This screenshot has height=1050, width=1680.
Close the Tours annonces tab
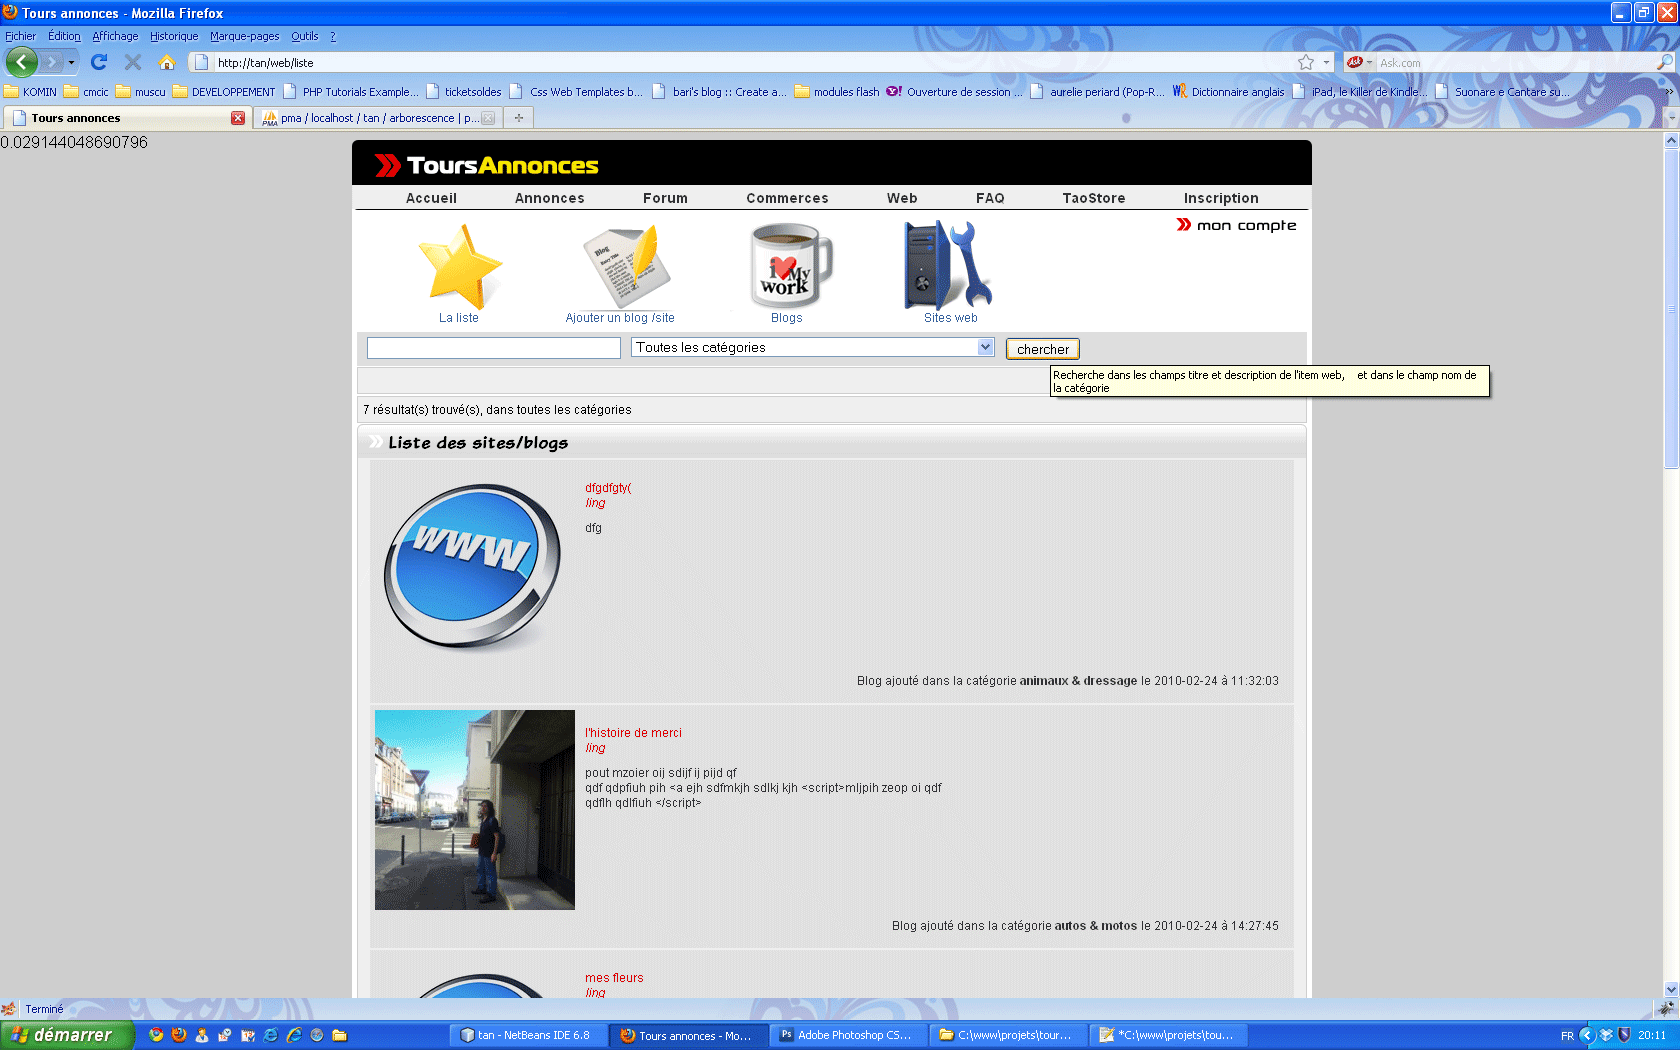tap(238, 118)
